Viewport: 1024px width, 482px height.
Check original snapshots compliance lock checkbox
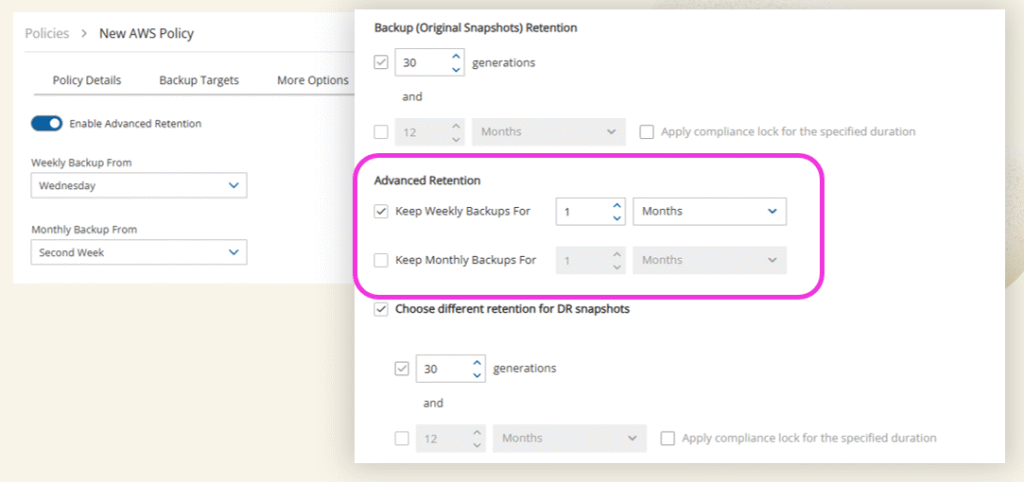coord(646,132)
